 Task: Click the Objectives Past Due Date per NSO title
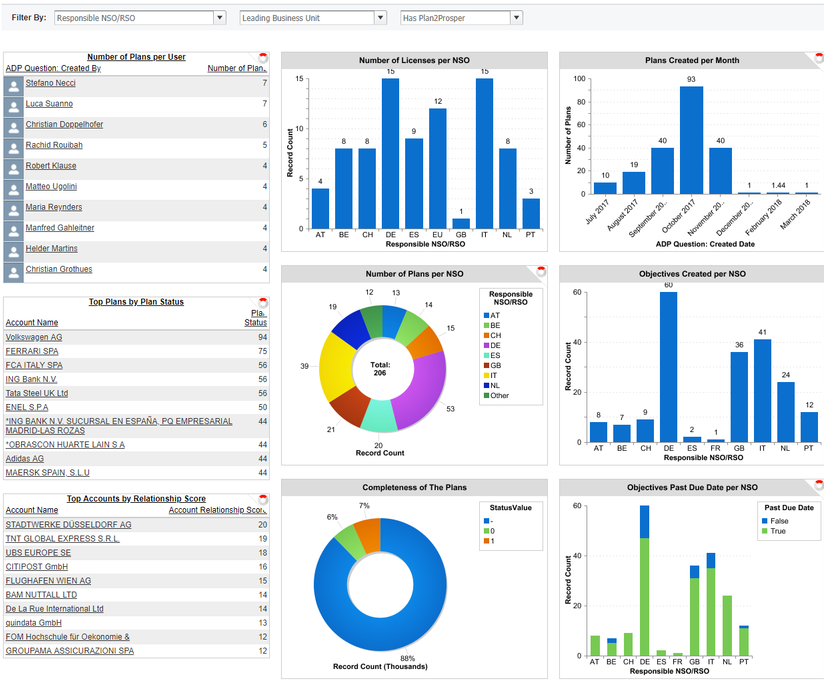click(x=692, y=488)
